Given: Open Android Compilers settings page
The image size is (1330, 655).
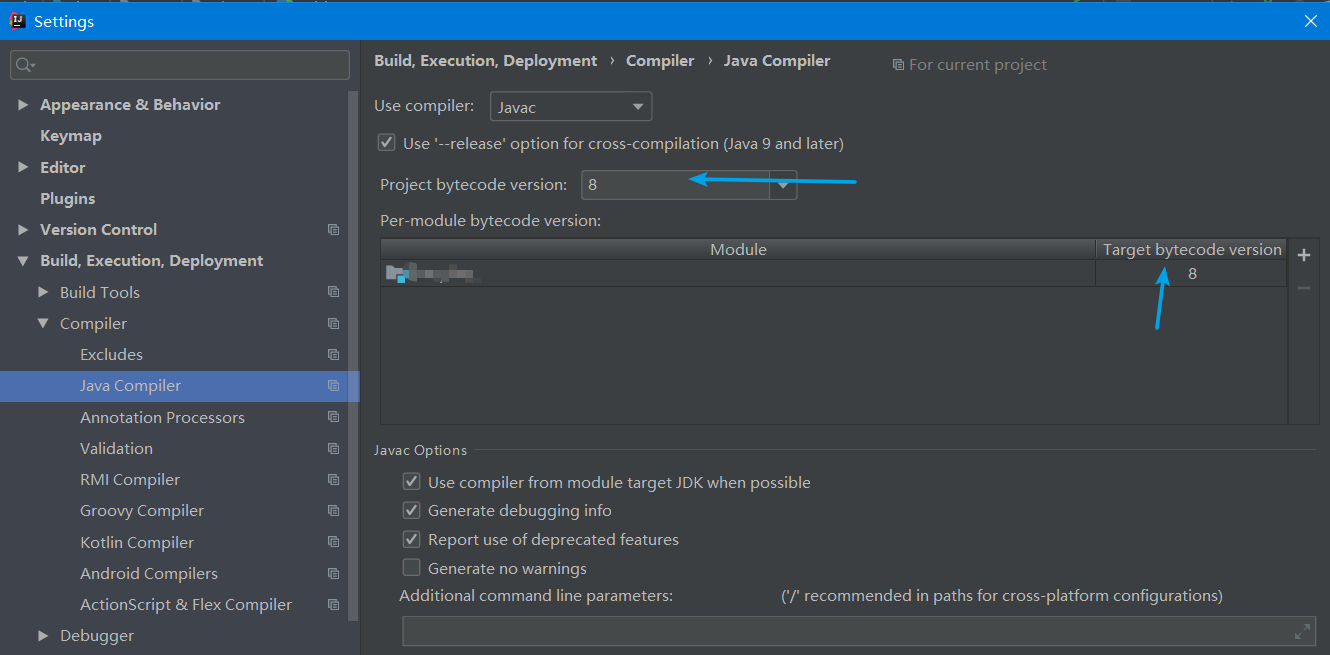Looking at the screenshot, I should point(149,574).
